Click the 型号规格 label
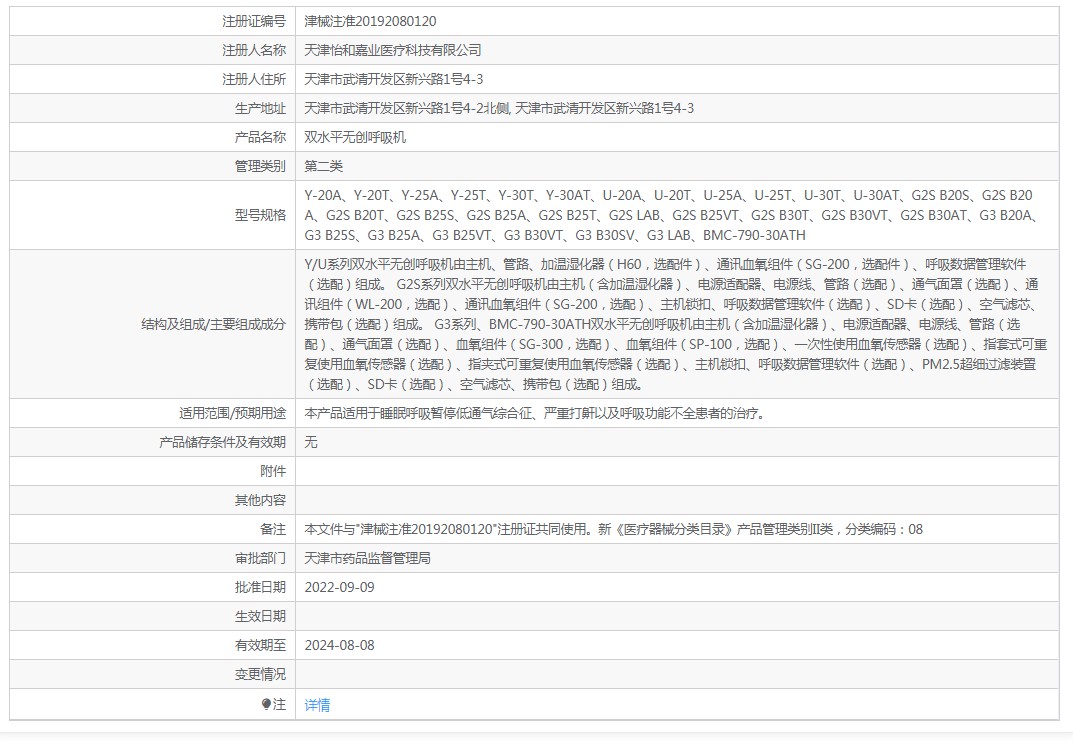The image size is (1073, 743). (x=260, y=215)
